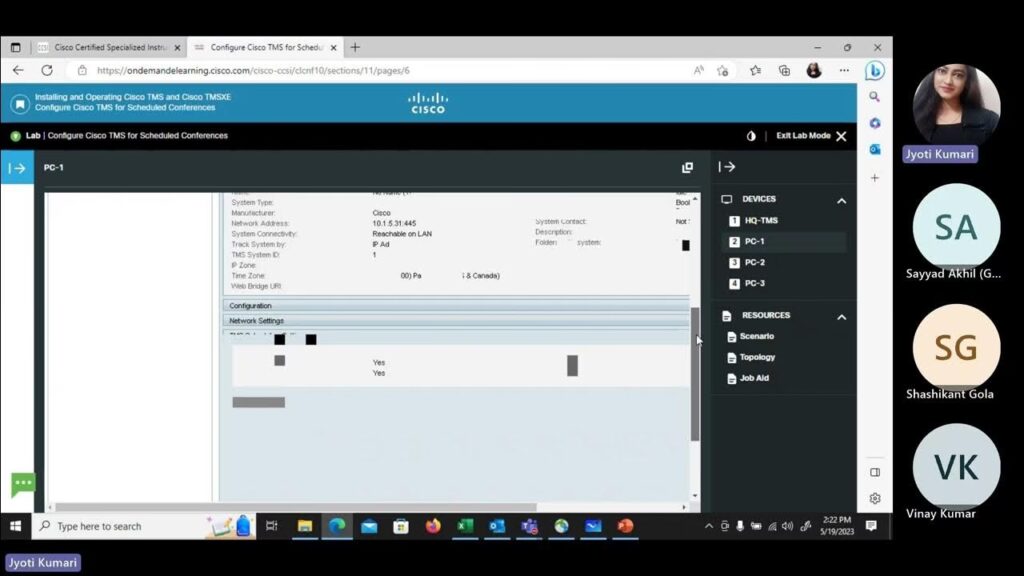Expand the Network Settings section bar

(x=455, y=321)
